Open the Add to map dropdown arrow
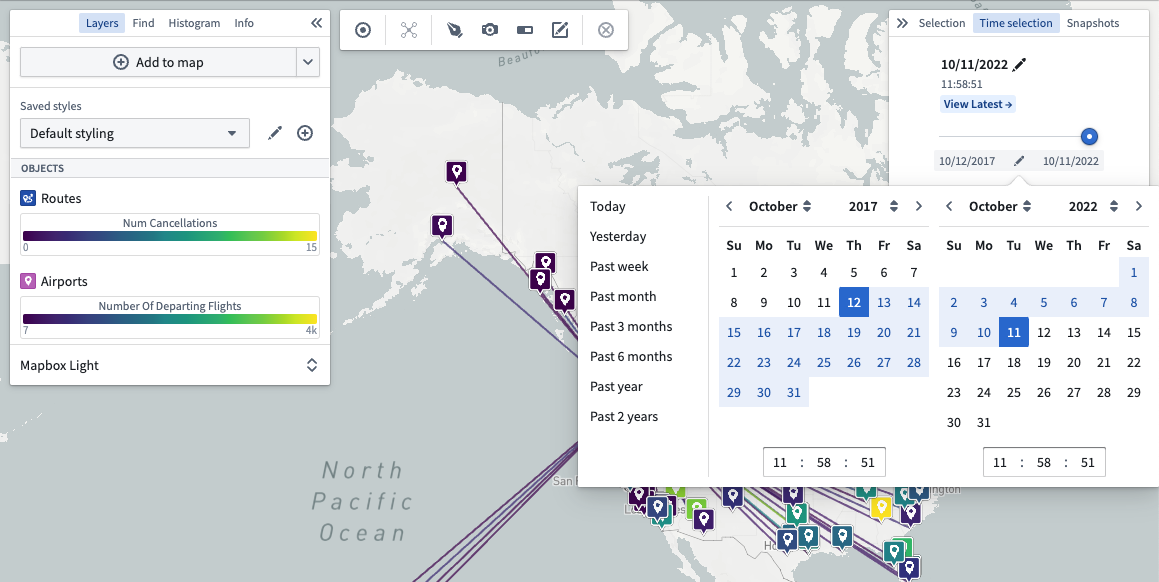Image resolution: width=1159 pixels, height=582 pixels. click(x=308, y=62)
